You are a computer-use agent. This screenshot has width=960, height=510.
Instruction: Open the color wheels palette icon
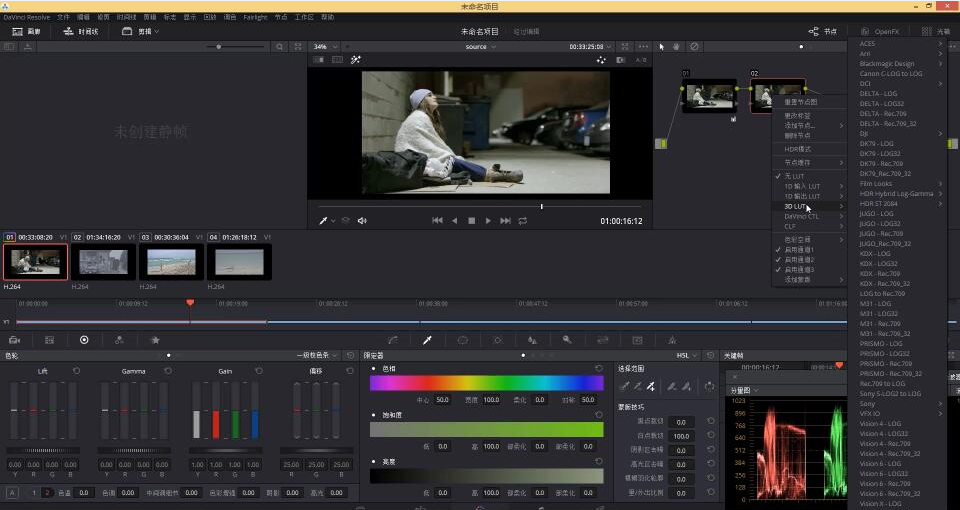tap(84, 340)
